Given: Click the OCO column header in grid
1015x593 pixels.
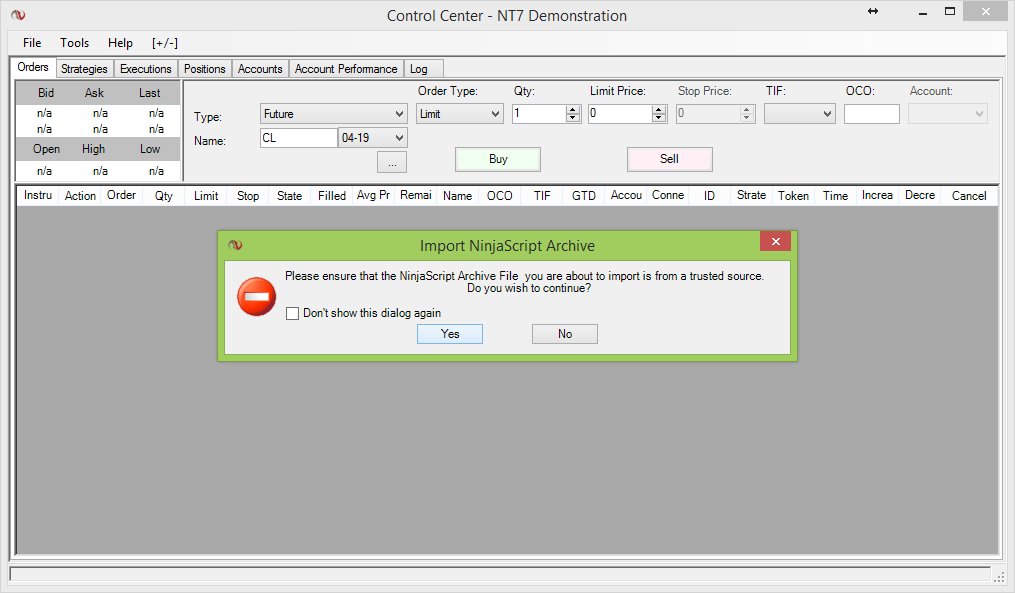Looking at the screenshot, I should point(500,196).
